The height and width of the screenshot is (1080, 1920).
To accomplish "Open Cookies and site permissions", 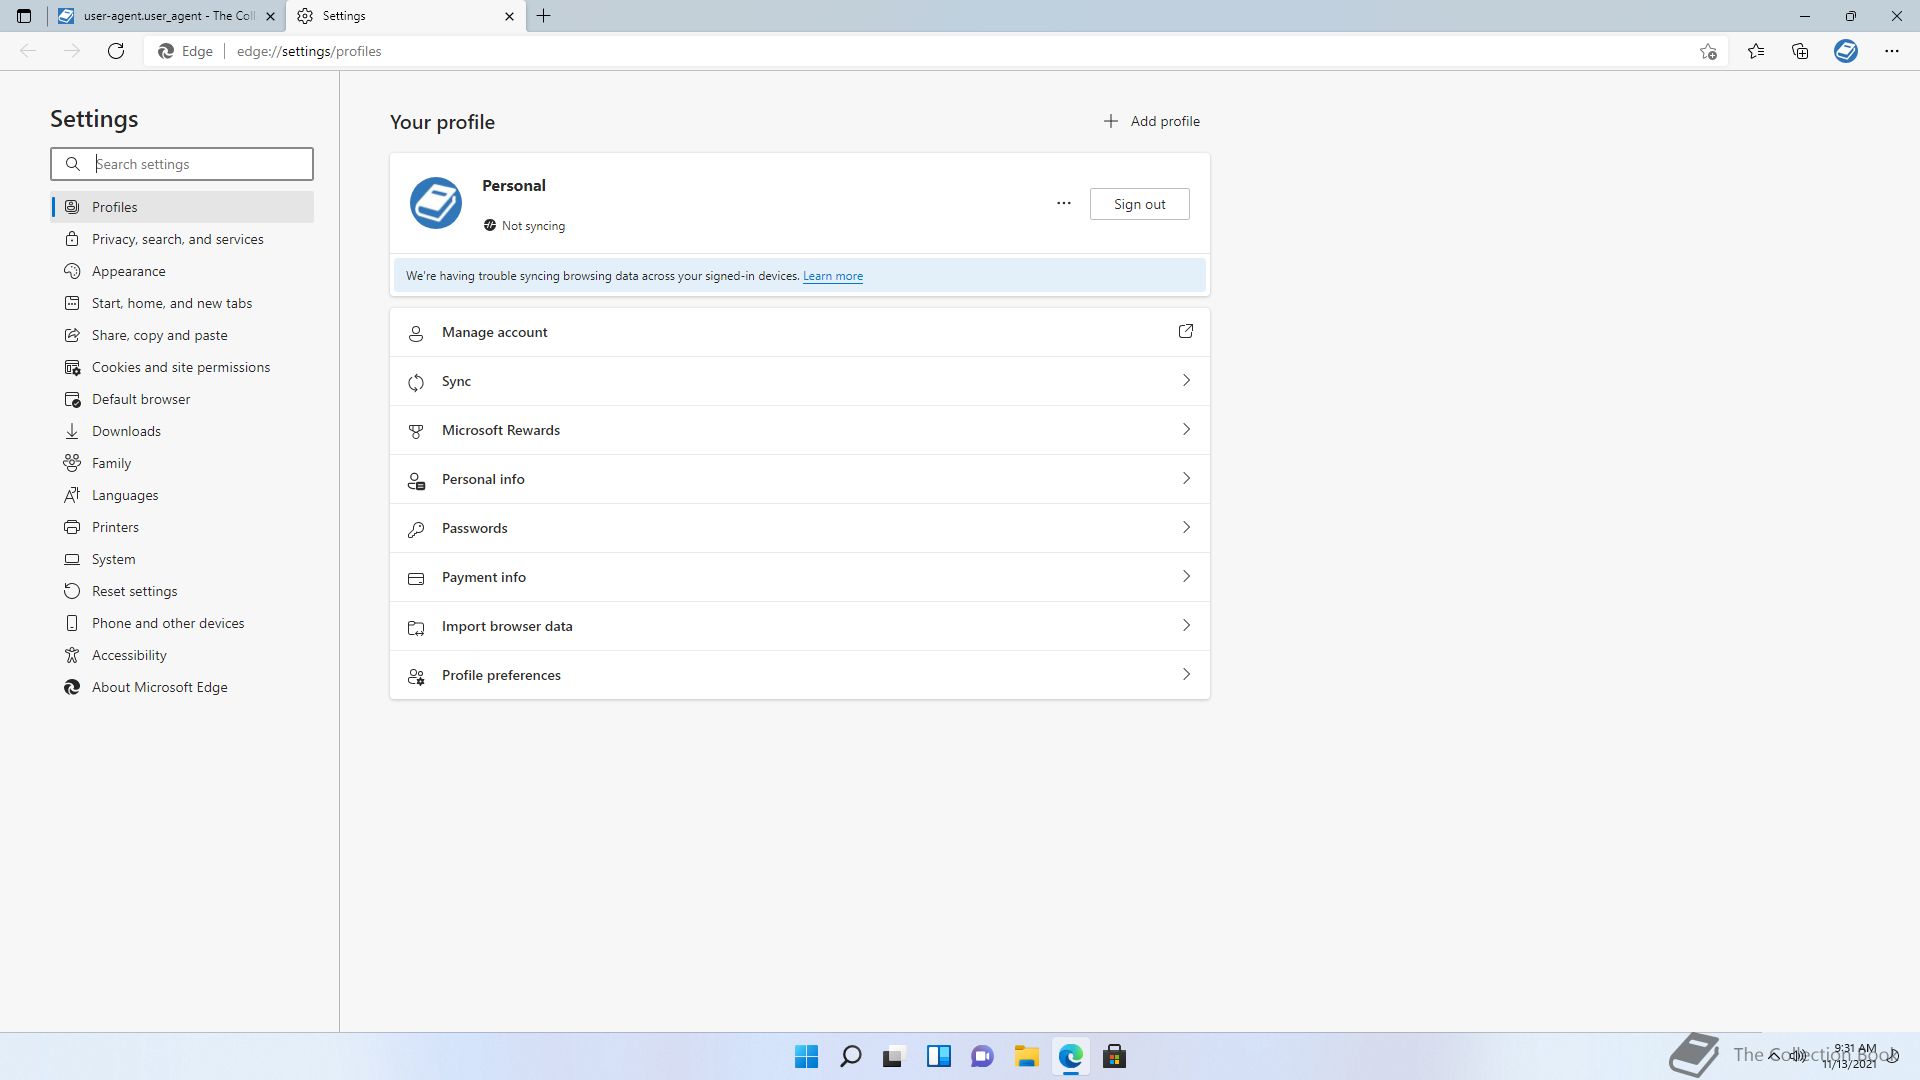I will tap(182, 367).
